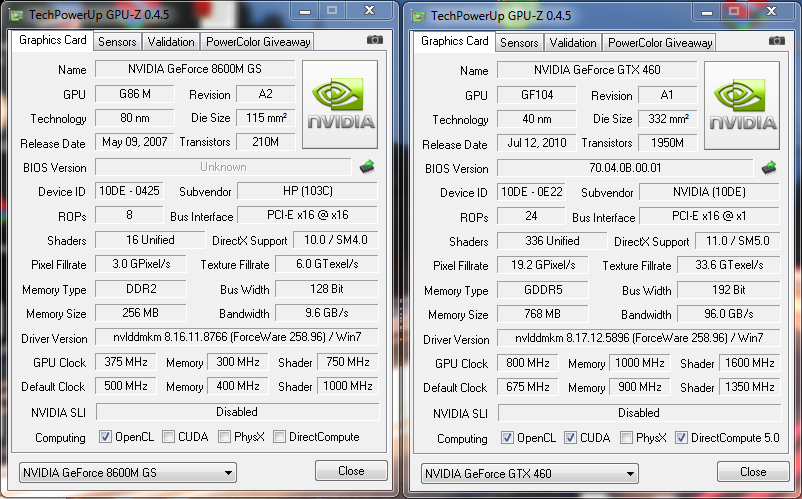Open Validation tab in the right window
This screenshot has height=499, width=802.
pyautogui.click(x=573, y=43)
